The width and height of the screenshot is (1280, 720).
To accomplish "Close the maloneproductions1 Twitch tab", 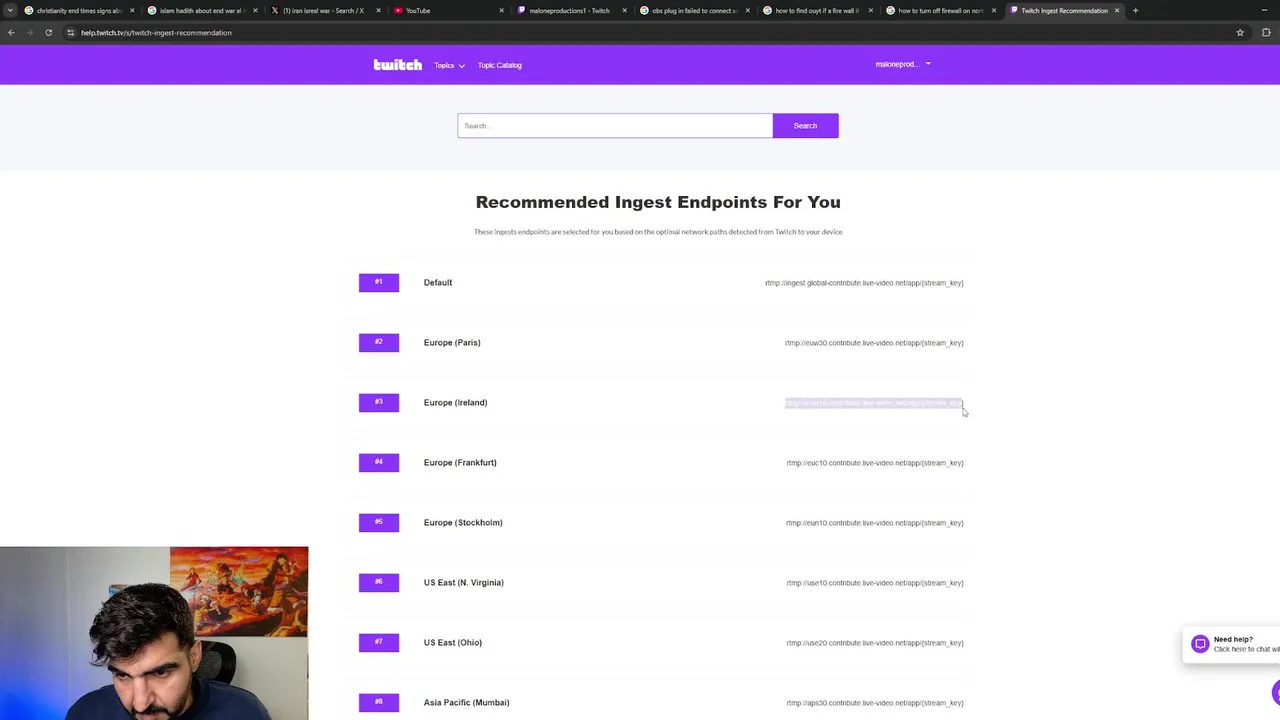I will click(x=624, y=10).
